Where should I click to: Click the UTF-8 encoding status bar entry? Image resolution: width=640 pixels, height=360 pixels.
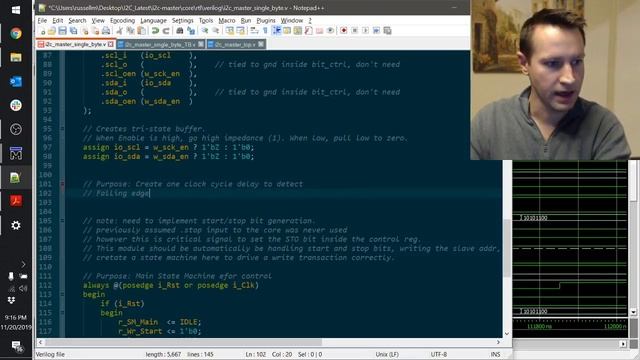pos(439,354)
